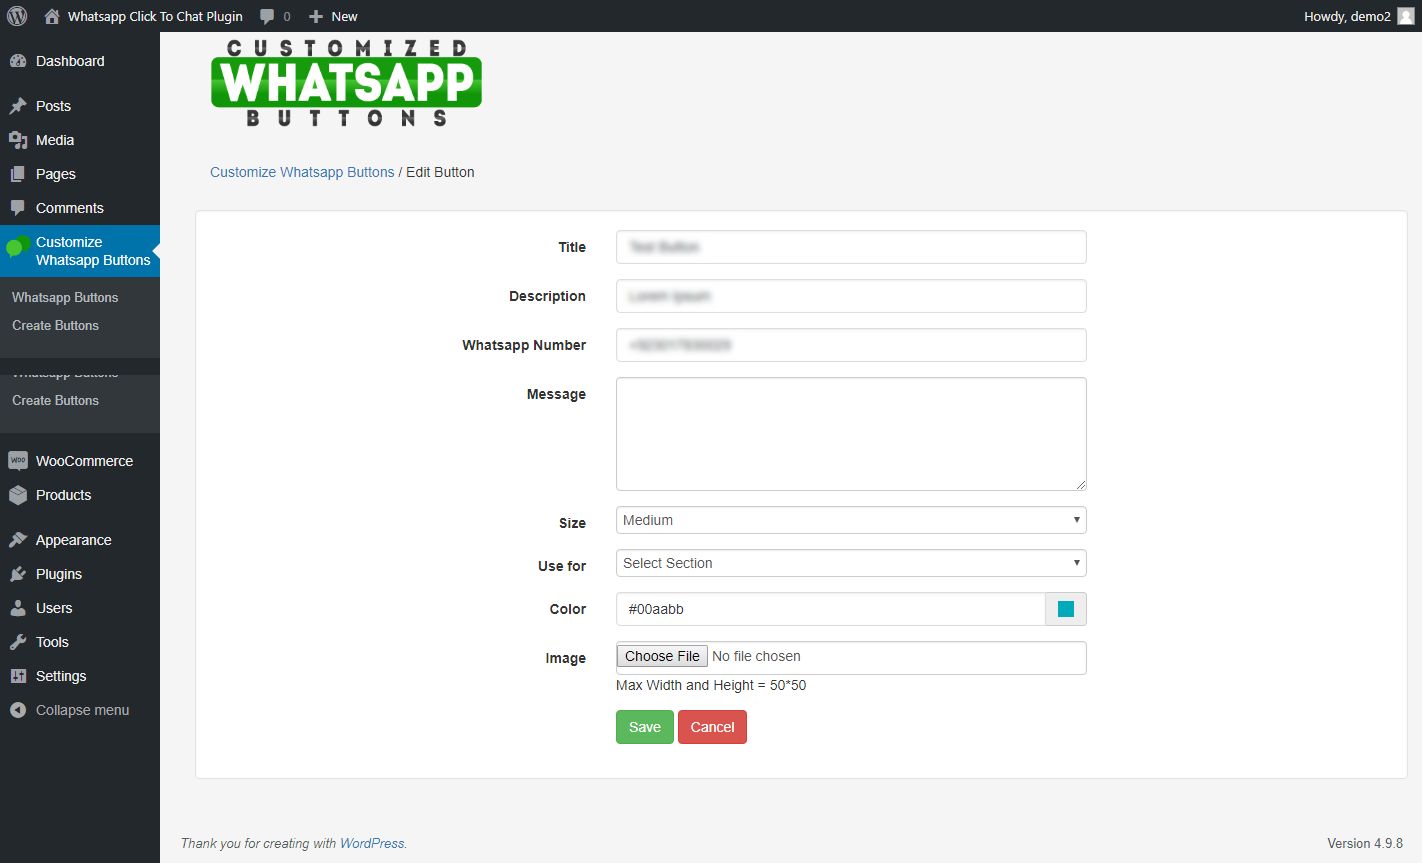Open the comments bubble in the admin bar
Screen dimensions: 1422x863
coord(275,16)
